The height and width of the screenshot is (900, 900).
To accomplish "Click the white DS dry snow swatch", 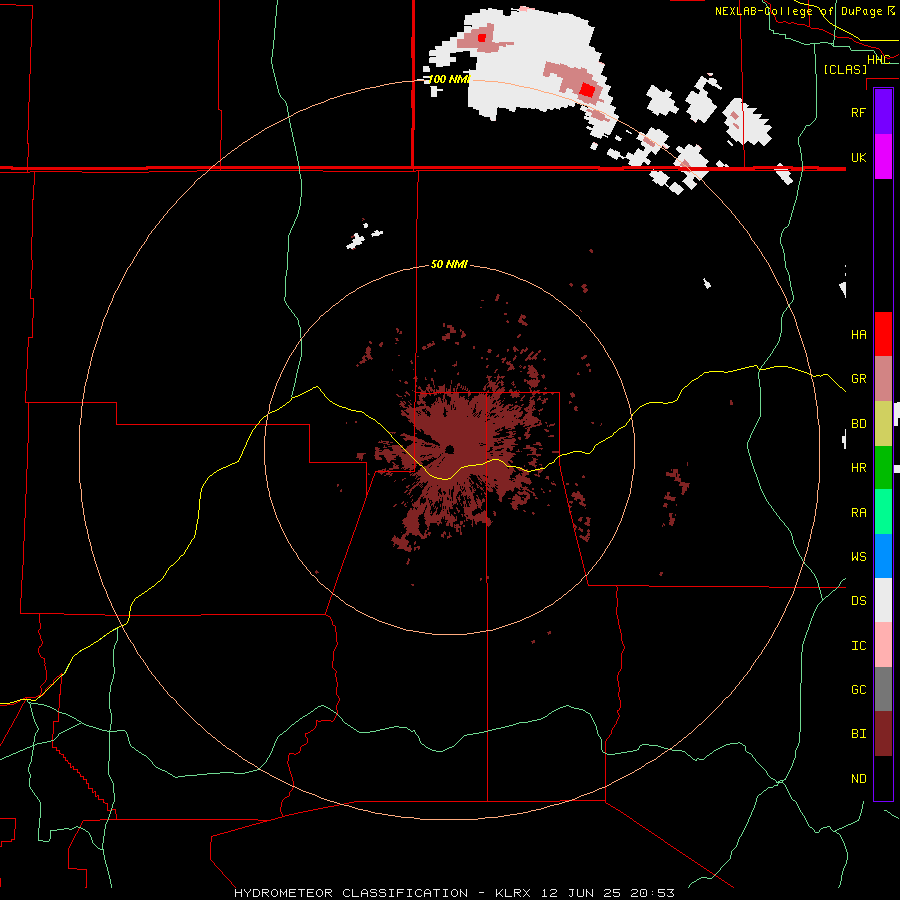I will (x=883, y=600).
